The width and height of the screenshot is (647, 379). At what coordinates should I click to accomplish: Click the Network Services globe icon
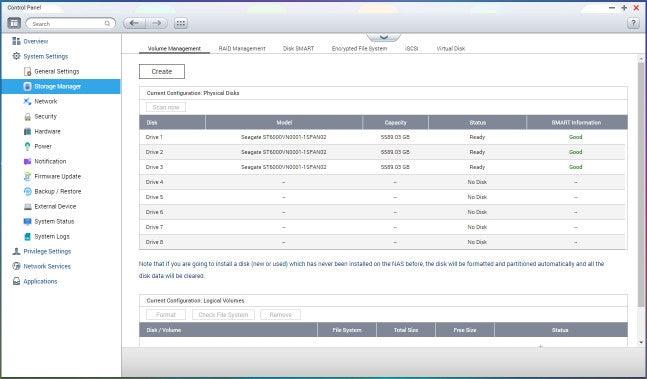[17, 266]
